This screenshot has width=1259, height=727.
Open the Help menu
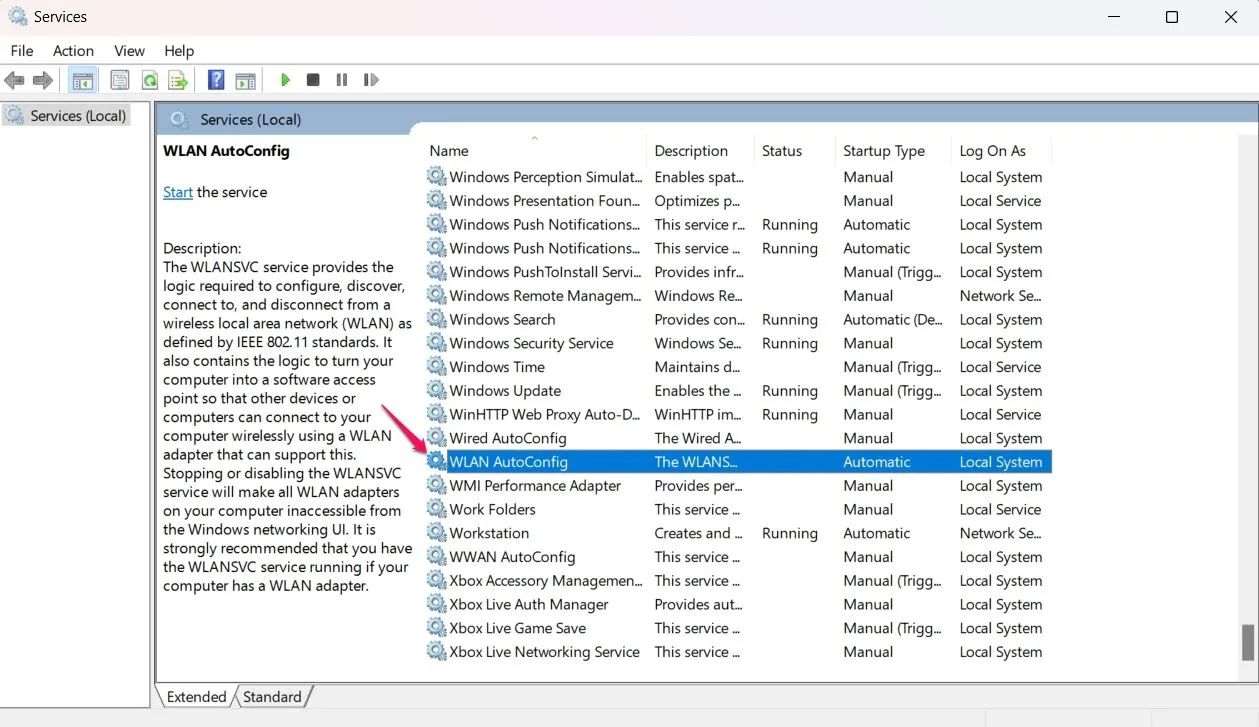click(x=179, y=51)
